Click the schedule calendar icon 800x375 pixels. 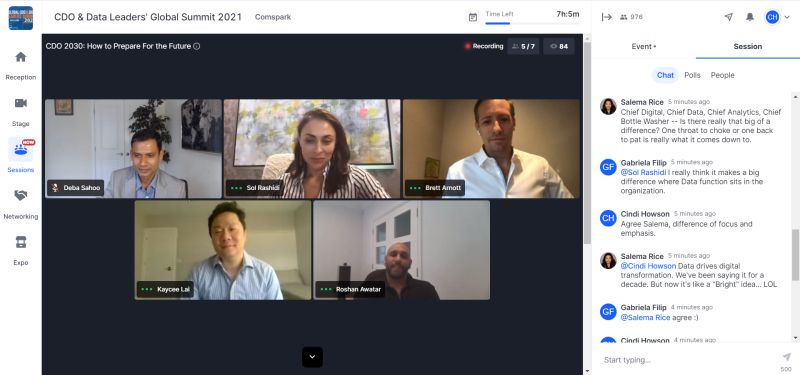473,17
